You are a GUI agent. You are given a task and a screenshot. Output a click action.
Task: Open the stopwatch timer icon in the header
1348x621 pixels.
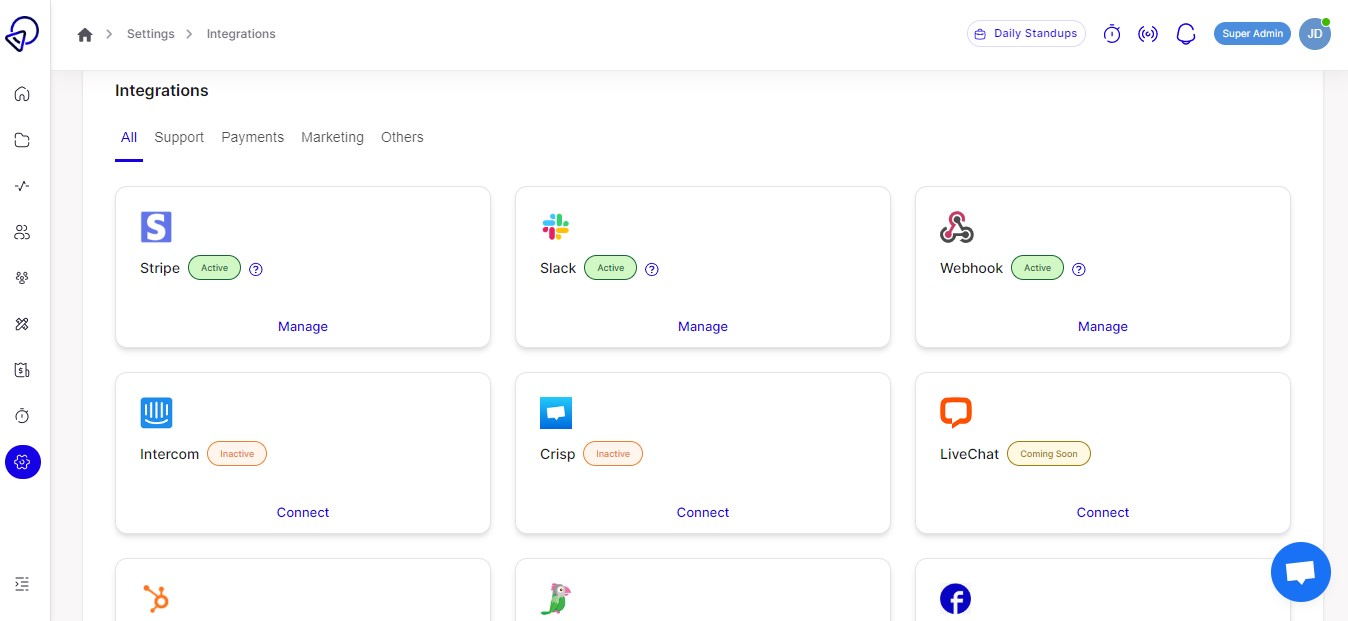(x=1112, y=33)
